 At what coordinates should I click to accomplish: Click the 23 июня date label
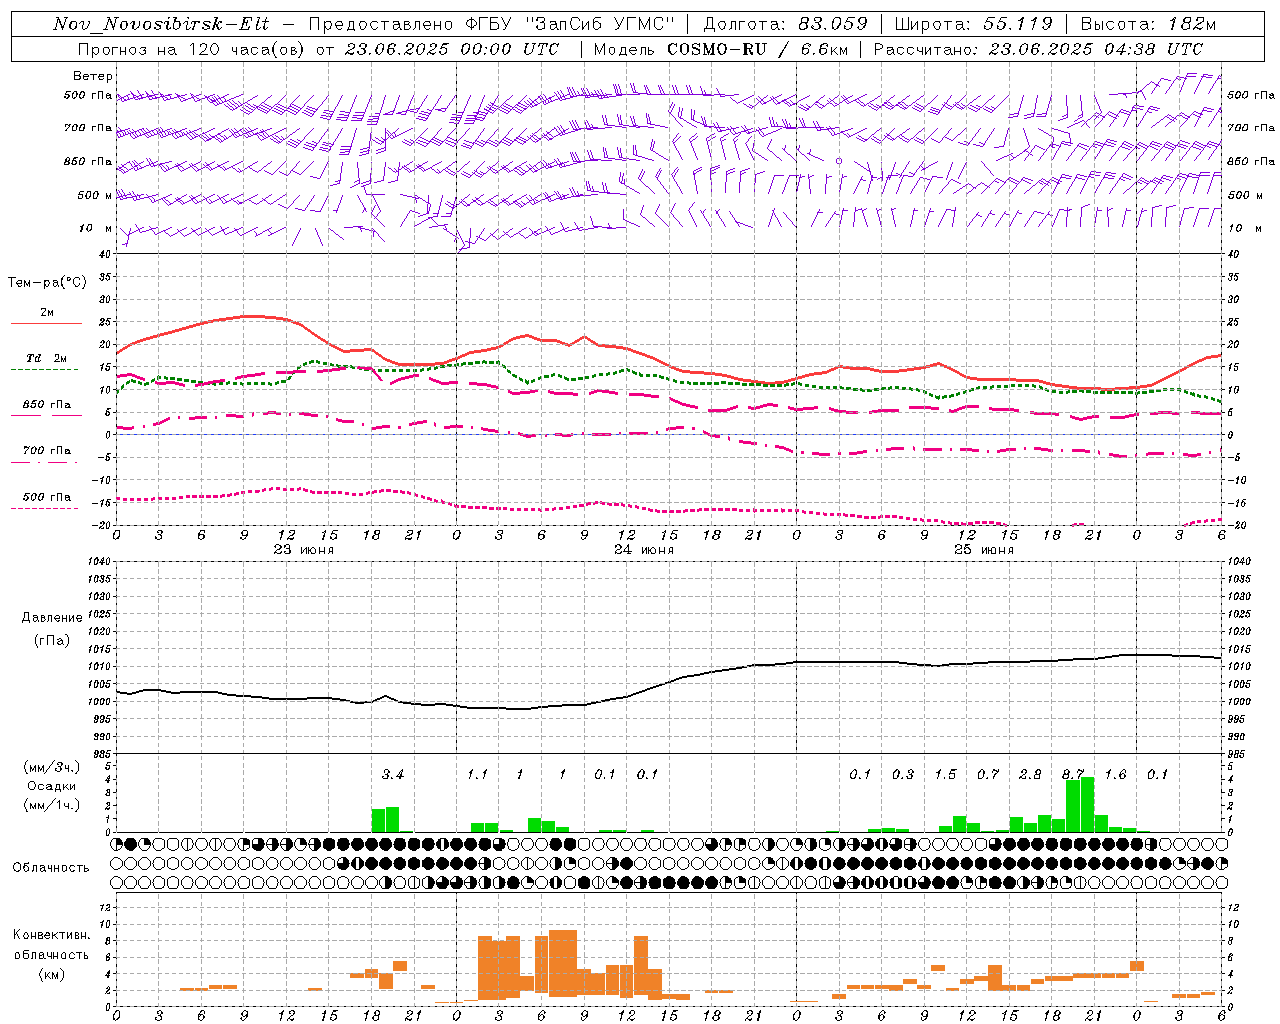(x=304, y=550)
